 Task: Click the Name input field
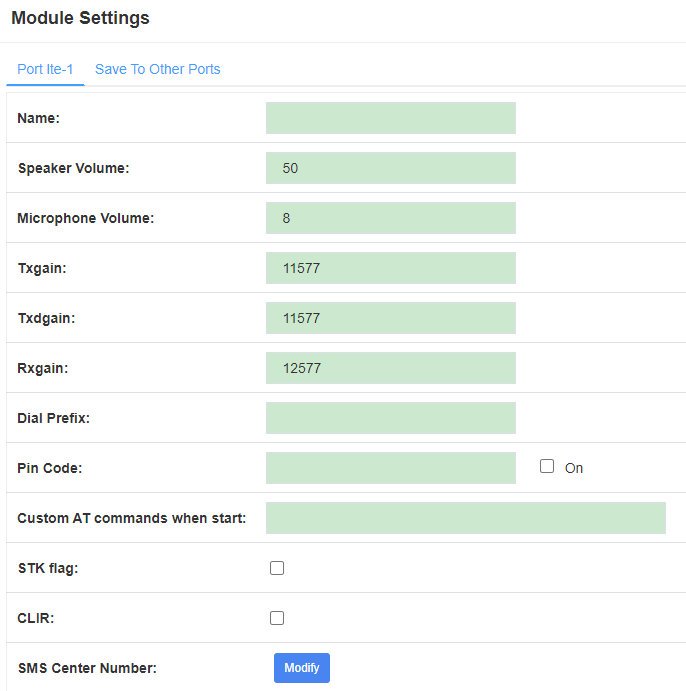391,118
